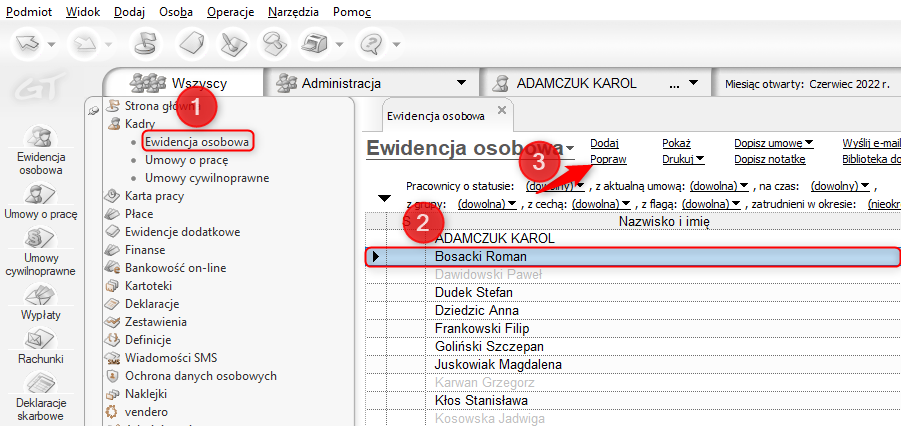Open the Narzędzia menu
This screenshot has height=426, width=901.
point(294,12)
